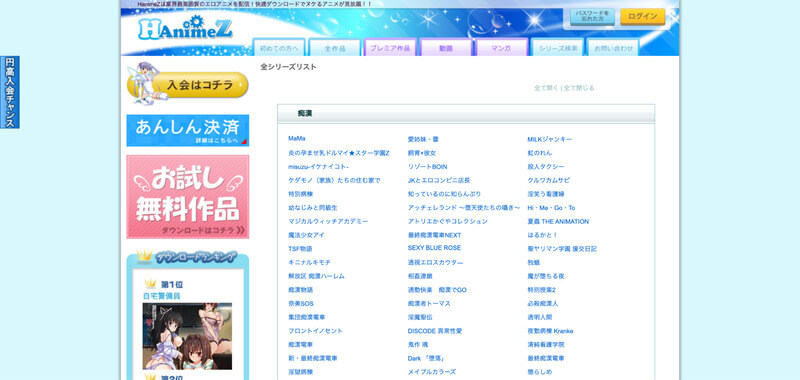
Task: Open the シリーズ検索 tab
Action: (x=558, y=48)
